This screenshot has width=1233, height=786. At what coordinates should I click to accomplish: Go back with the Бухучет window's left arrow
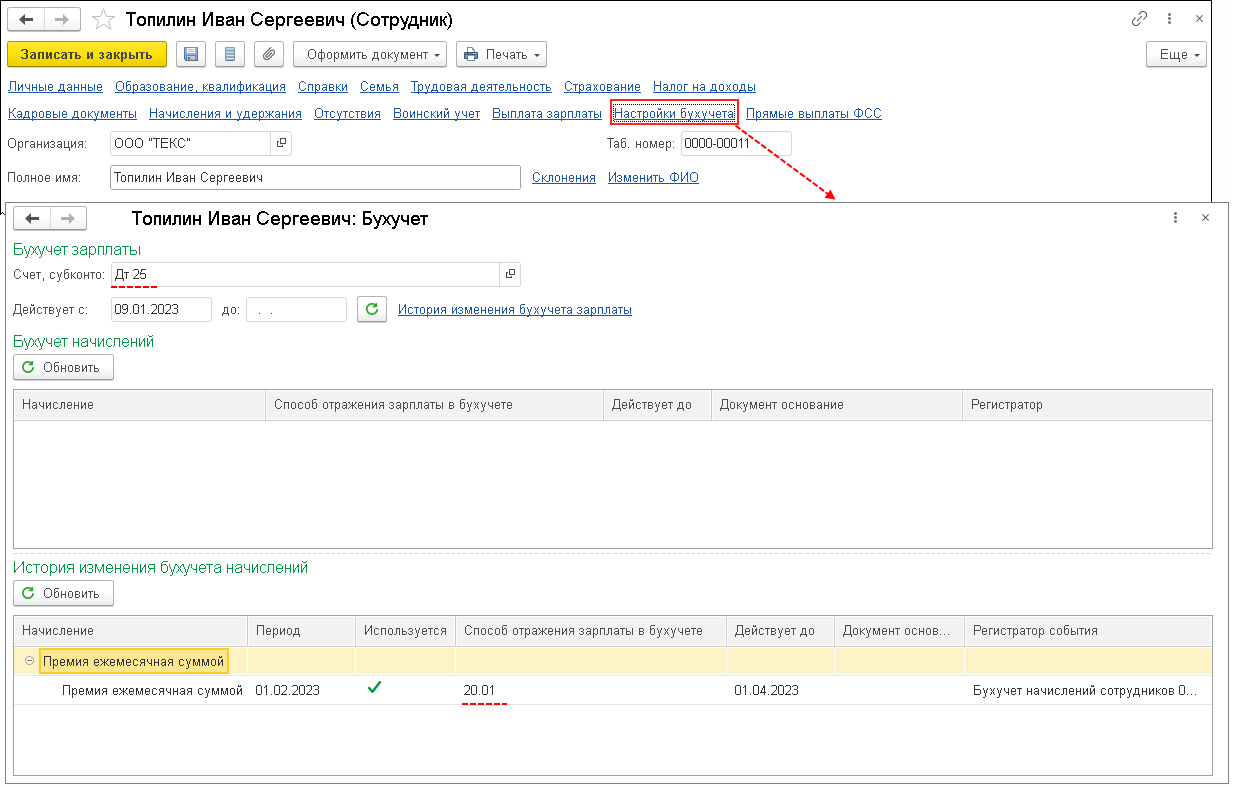(31, 218)
